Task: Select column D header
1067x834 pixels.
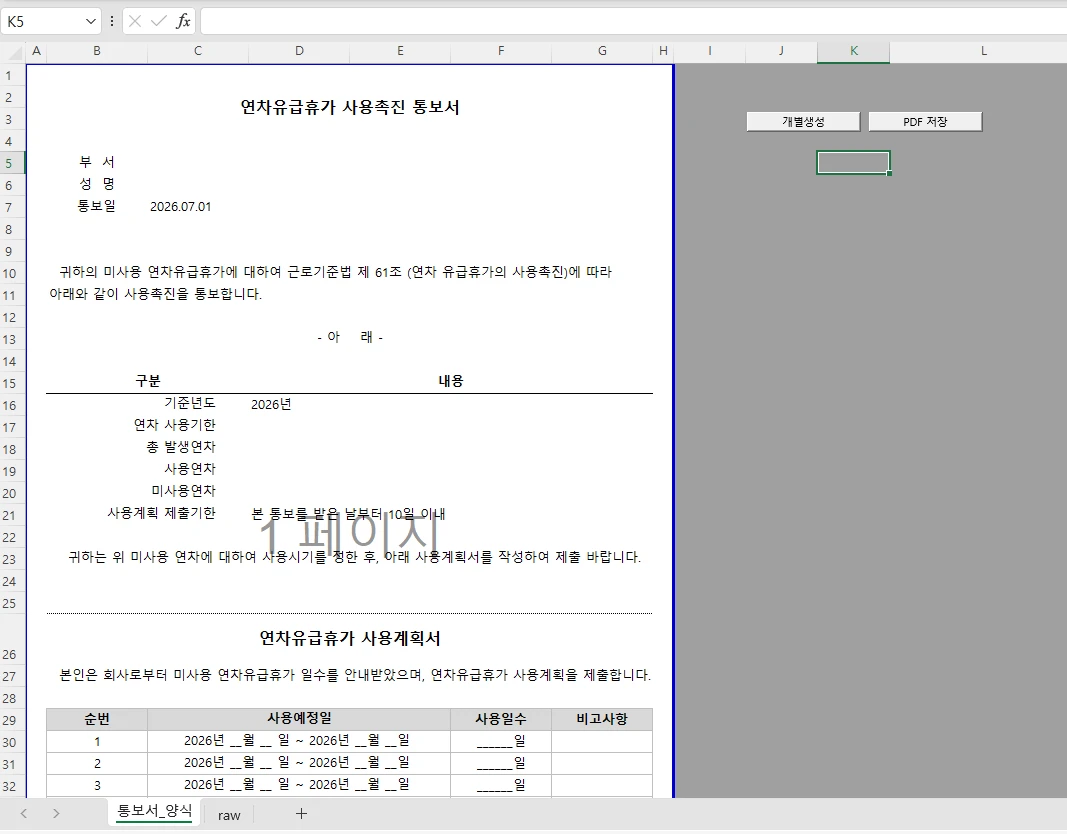Action: click(299, 51)
